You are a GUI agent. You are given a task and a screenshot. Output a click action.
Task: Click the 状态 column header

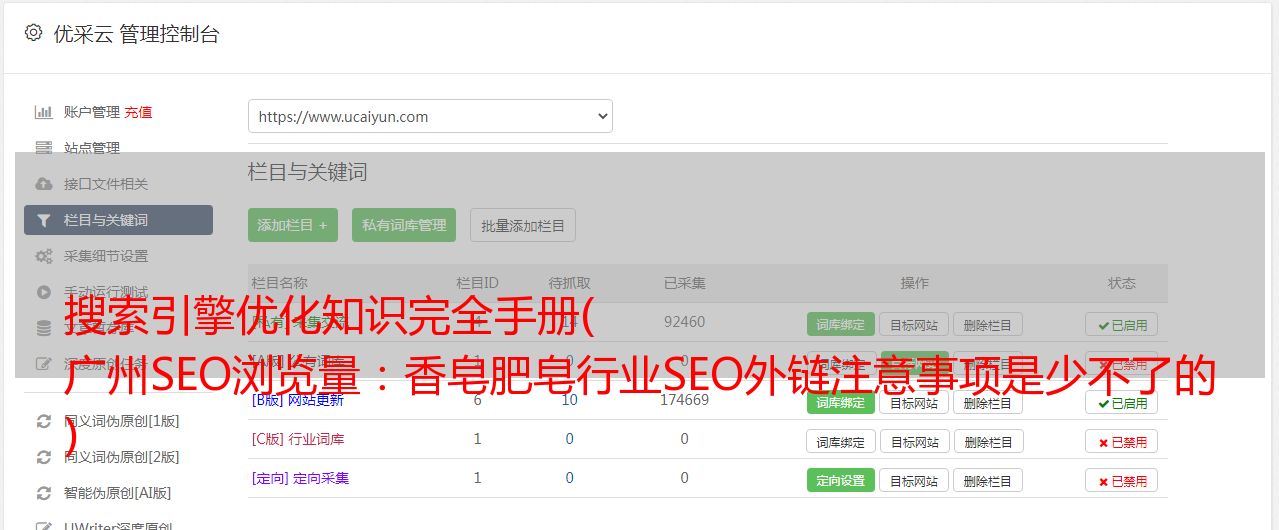[x=1122, y=283]
